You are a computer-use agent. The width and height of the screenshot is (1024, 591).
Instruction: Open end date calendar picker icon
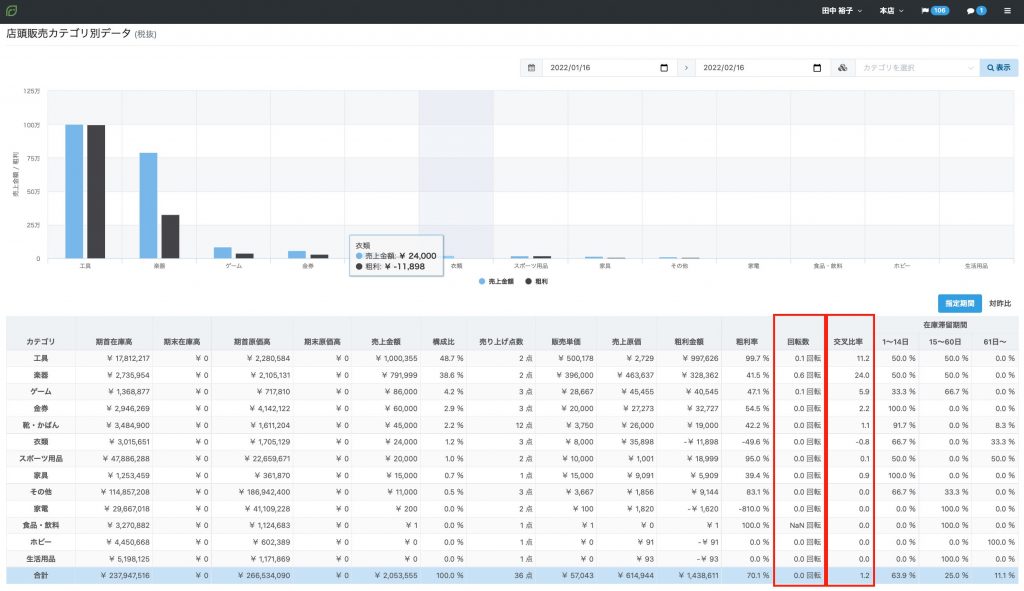817,68
